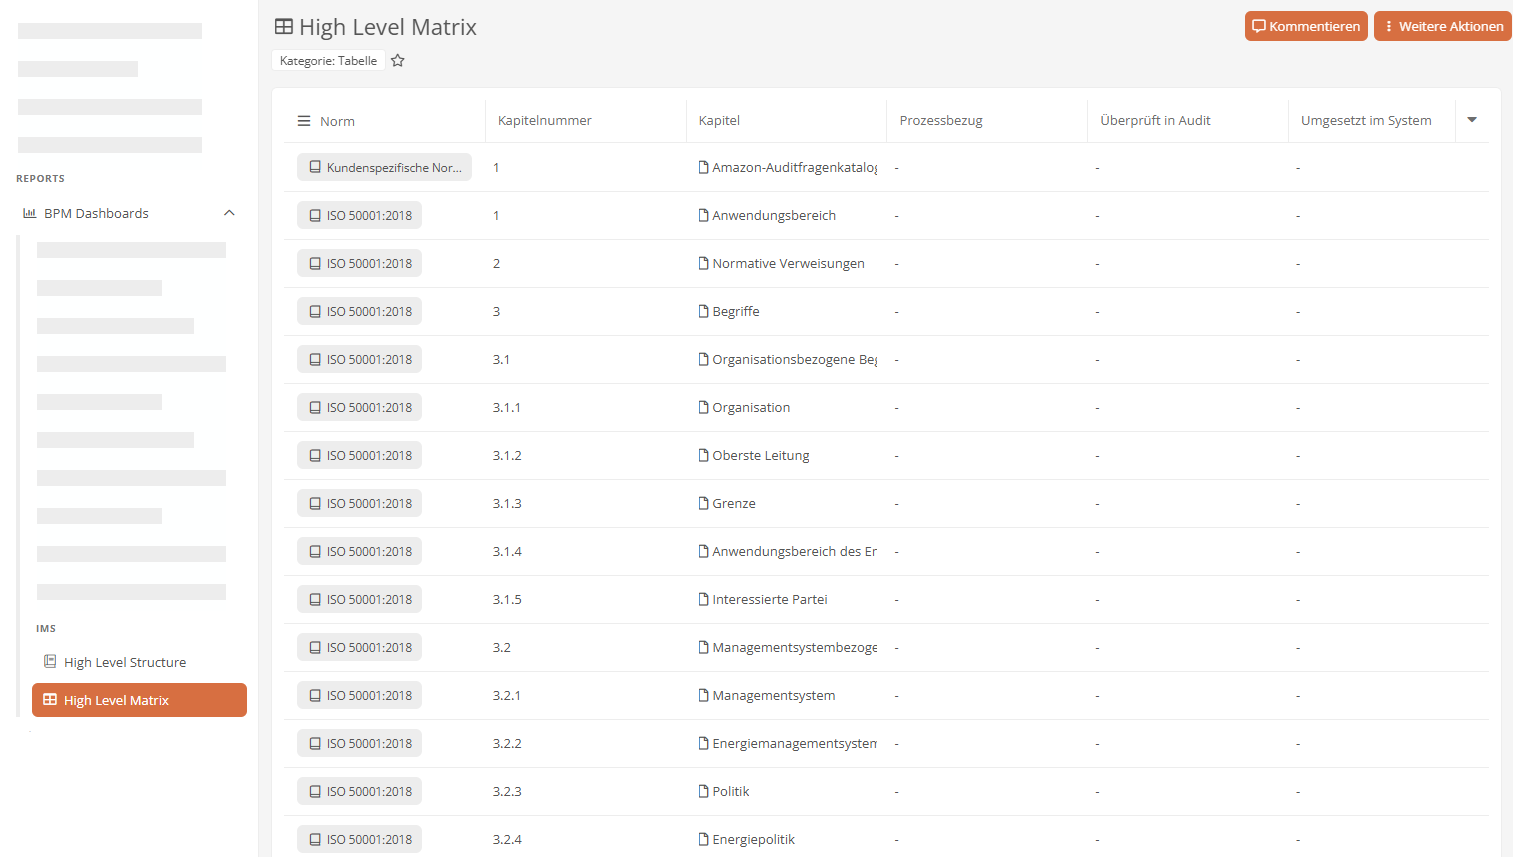This screenshot has width=1513, height=857.
Task: Click the comment bubble icon in Kommentieren
Action: 1259,26
